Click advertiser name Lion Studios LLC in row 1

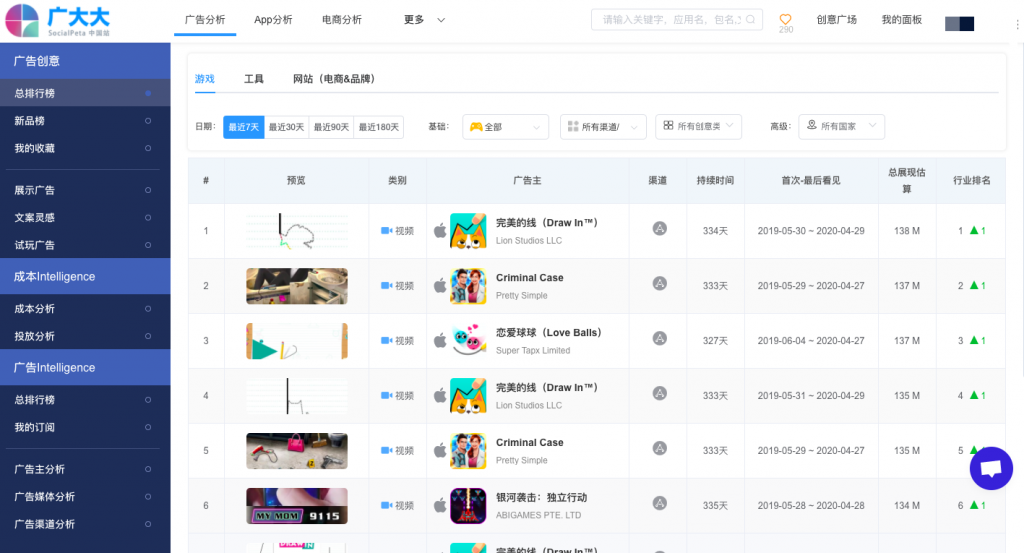(528, 240)
